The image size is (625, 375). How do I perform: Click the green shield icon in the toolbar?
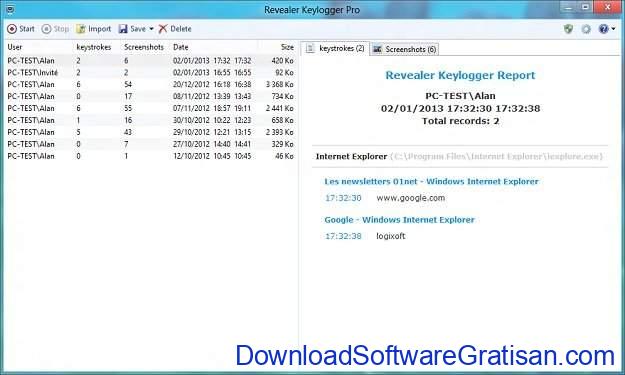click(568, 29)
